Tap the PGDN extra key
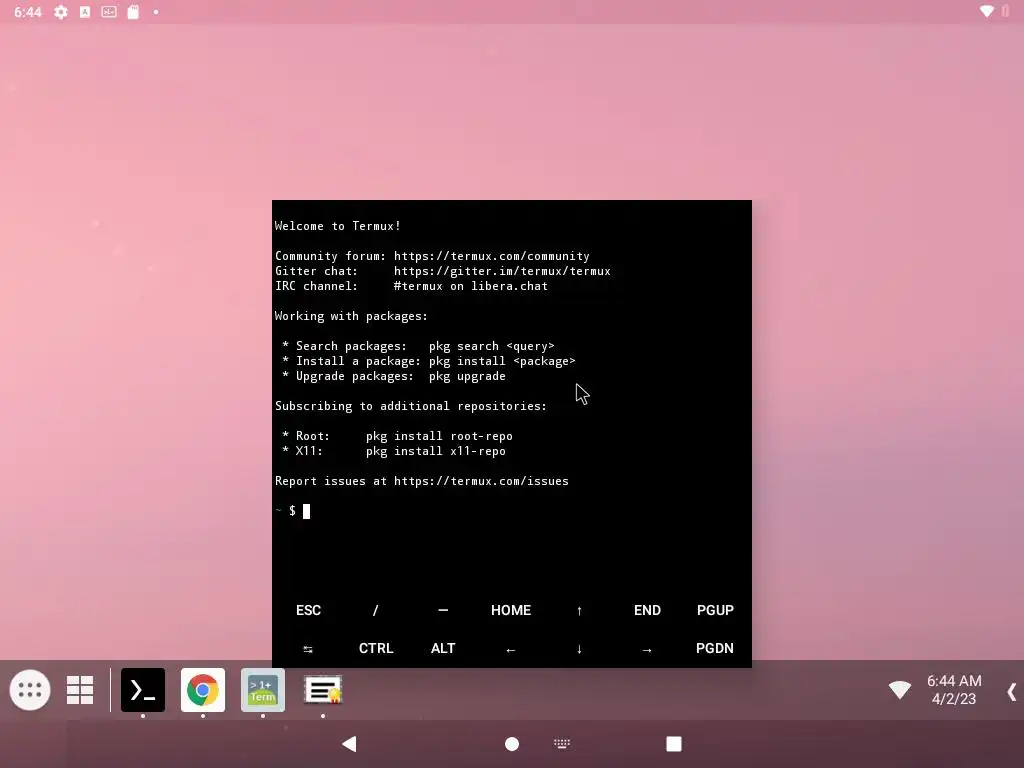Screen dimensions: 1024x768 tap(714, 648)
